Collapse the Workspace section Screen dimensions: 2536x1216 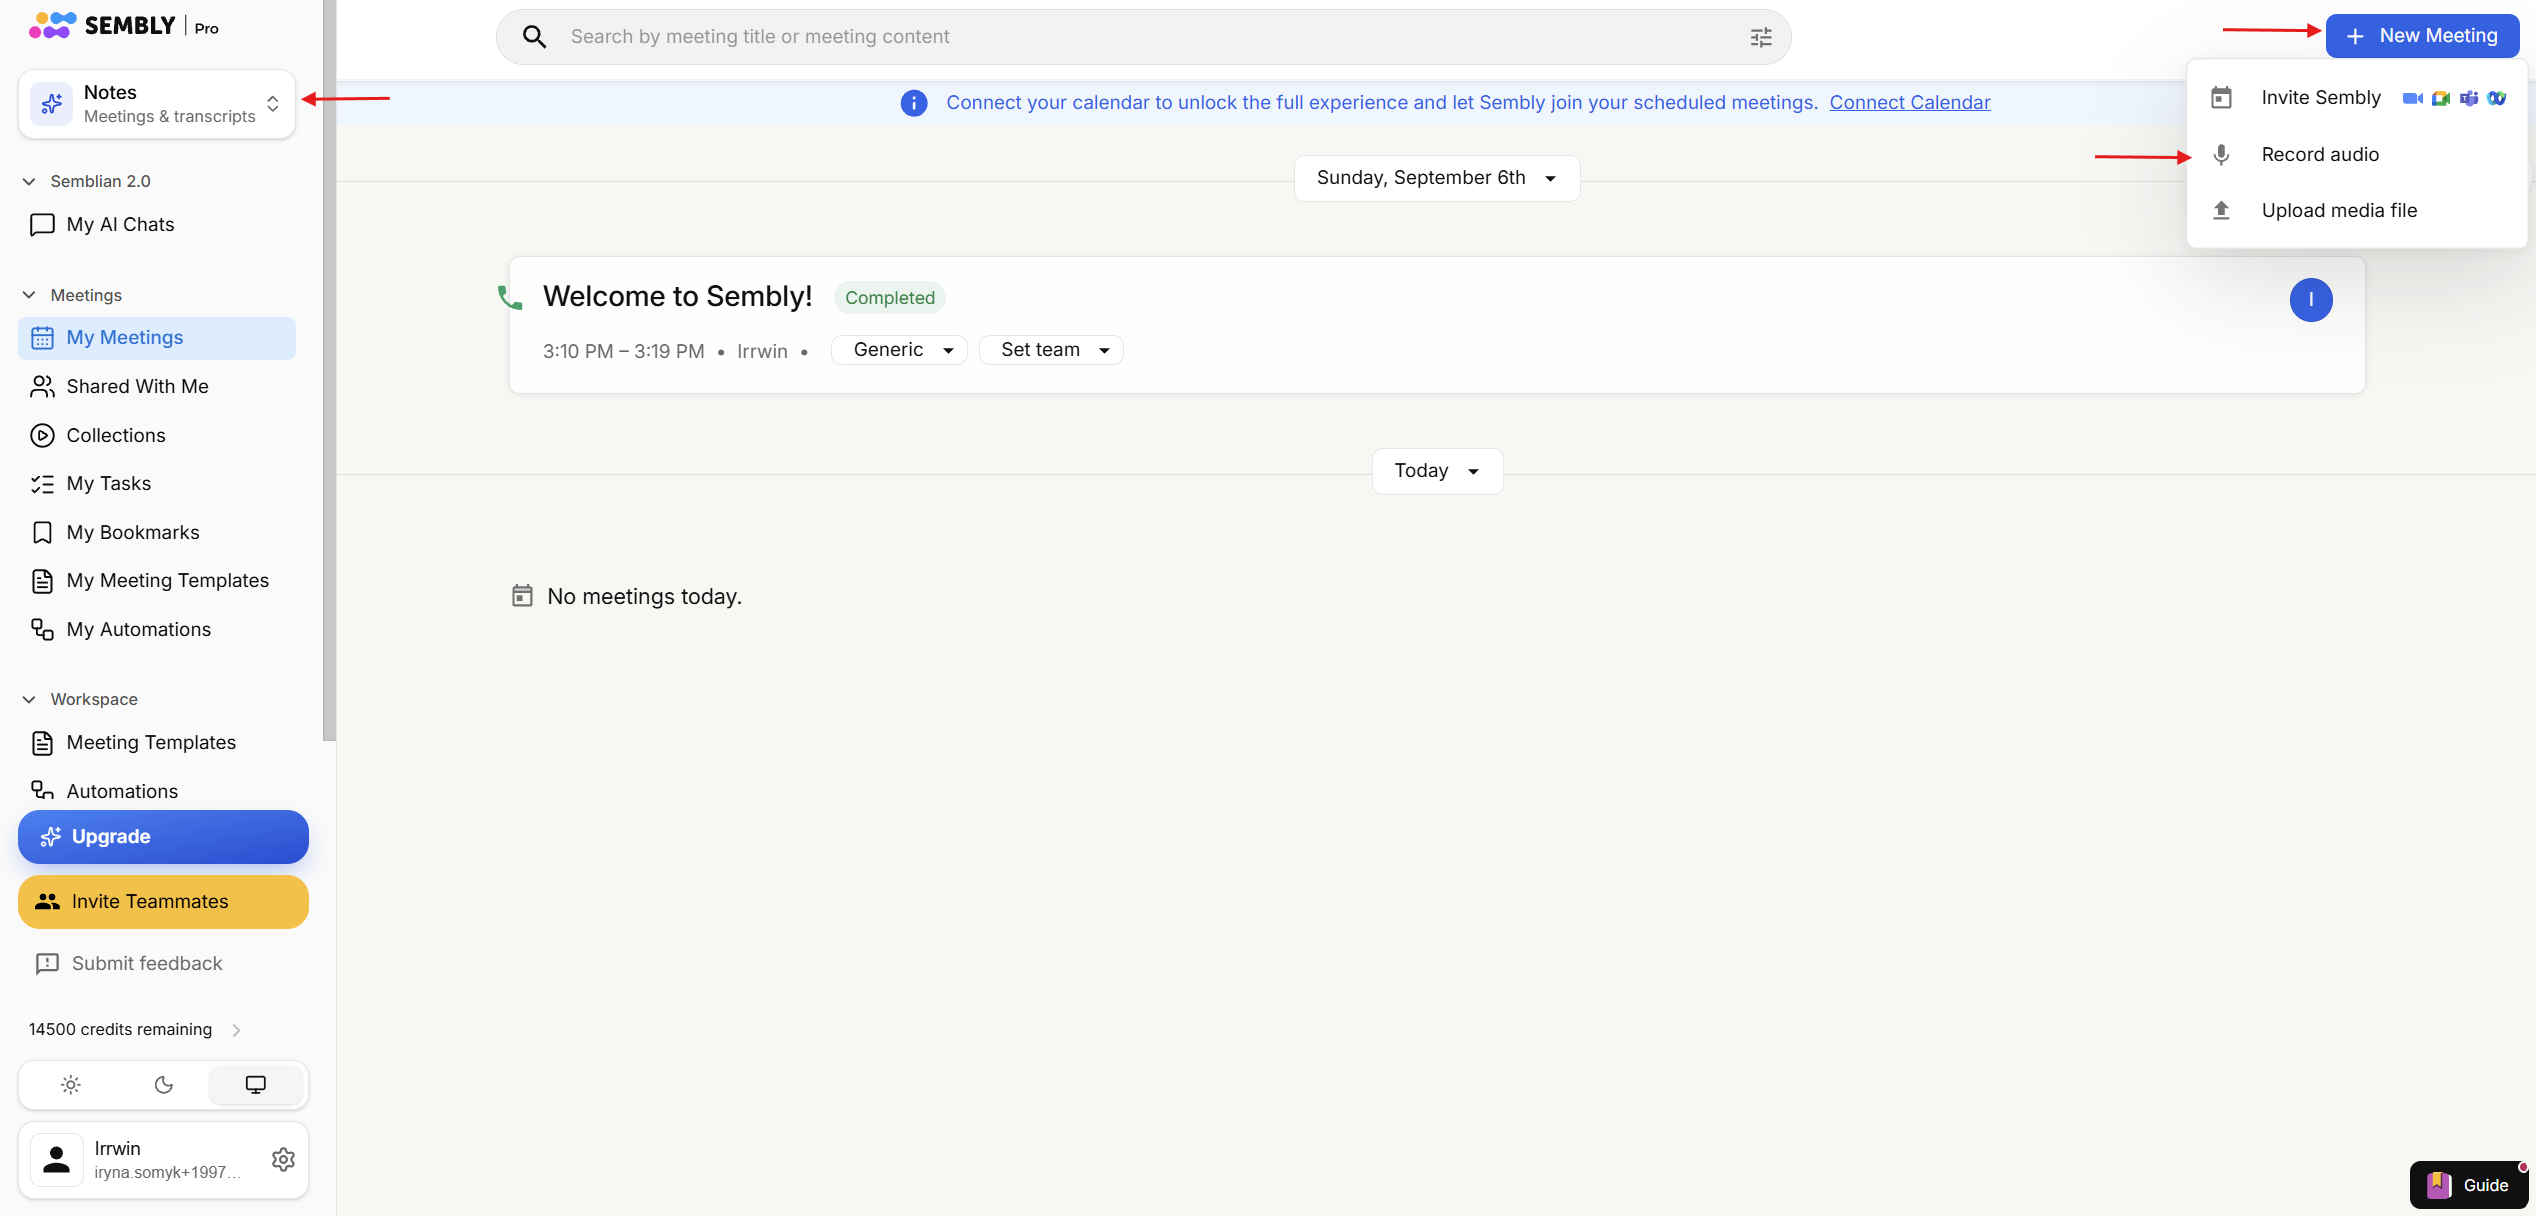point(29,699)
